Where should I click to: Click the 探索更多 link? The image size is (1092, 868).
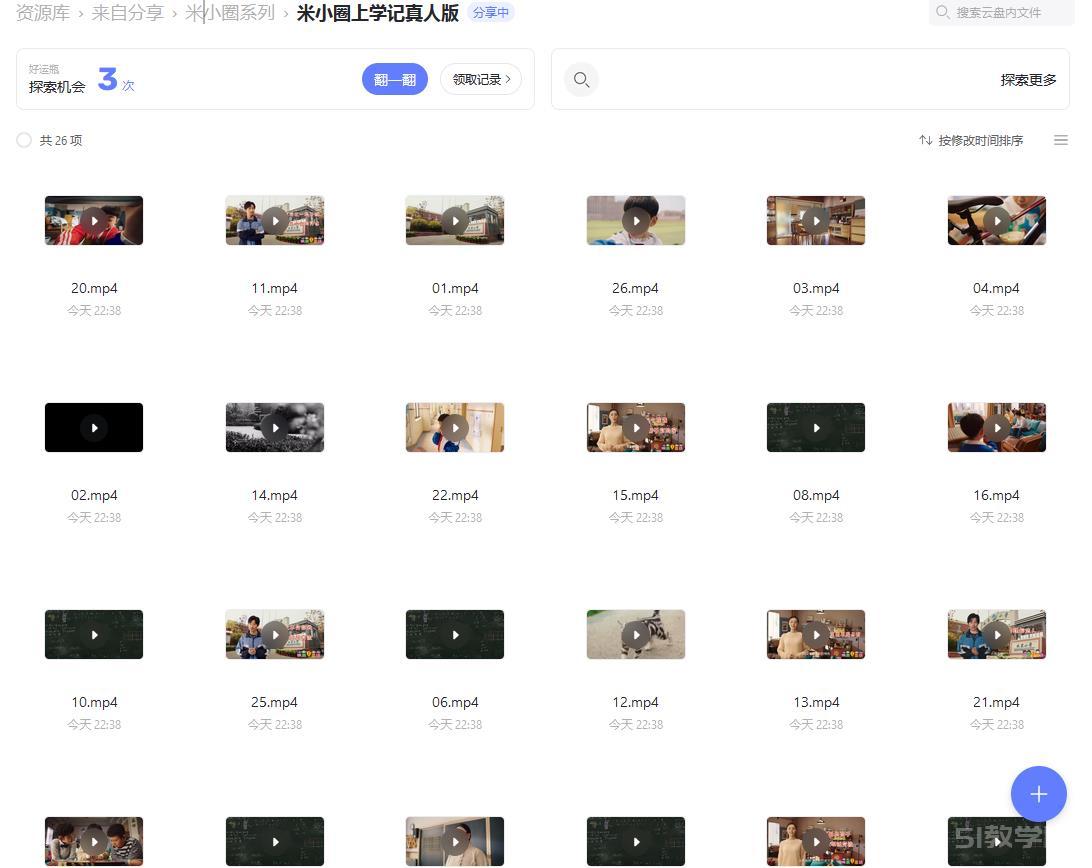pyautogui.click(x=1028, y=79)
